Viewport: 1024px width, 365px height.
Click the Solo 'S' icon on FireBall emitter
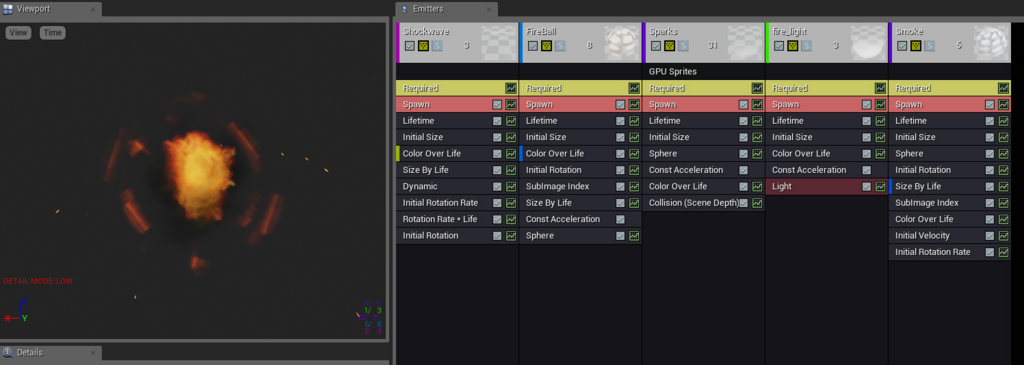pos(560,46)
